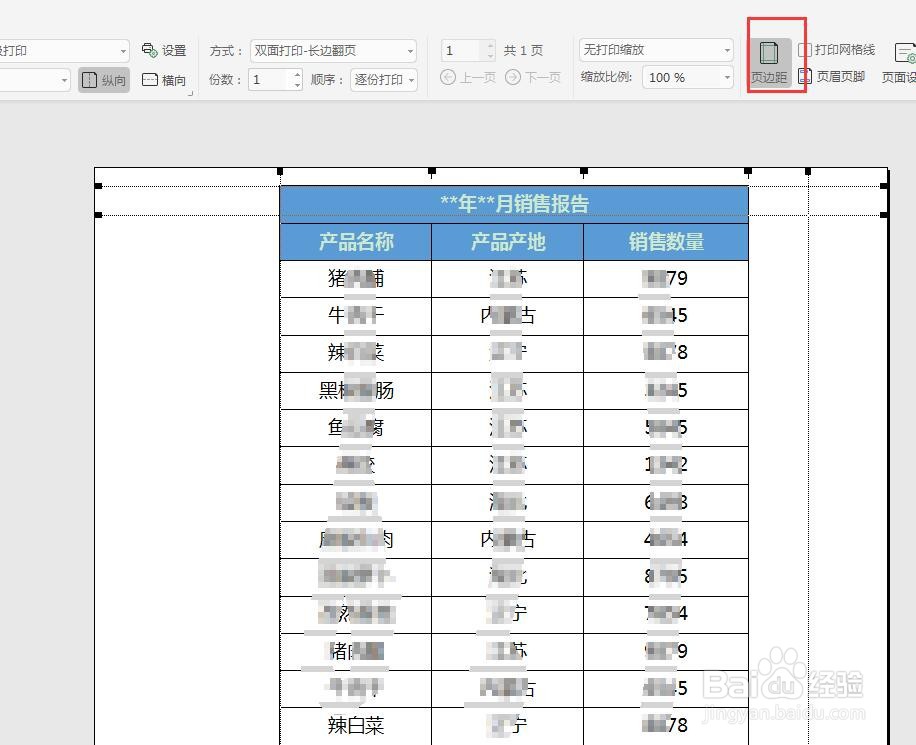The image size is (916, 745).
Task: Click the 产品产地 header cell
Action: point(507,242)
